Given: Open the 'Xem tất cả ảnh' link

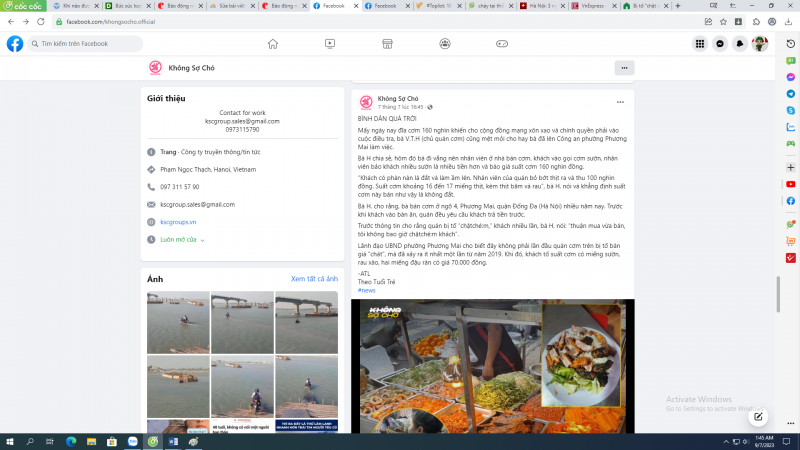Looking at the screenshot, I should [314, 279].
